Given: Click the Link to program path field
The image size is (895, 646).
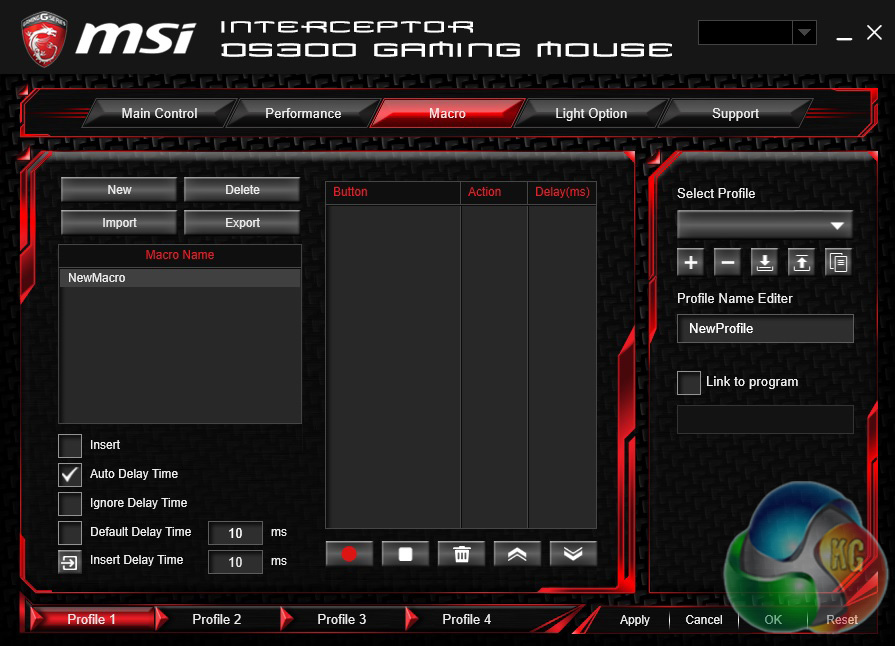Looking at the screenshot, I should pos(765,419).
